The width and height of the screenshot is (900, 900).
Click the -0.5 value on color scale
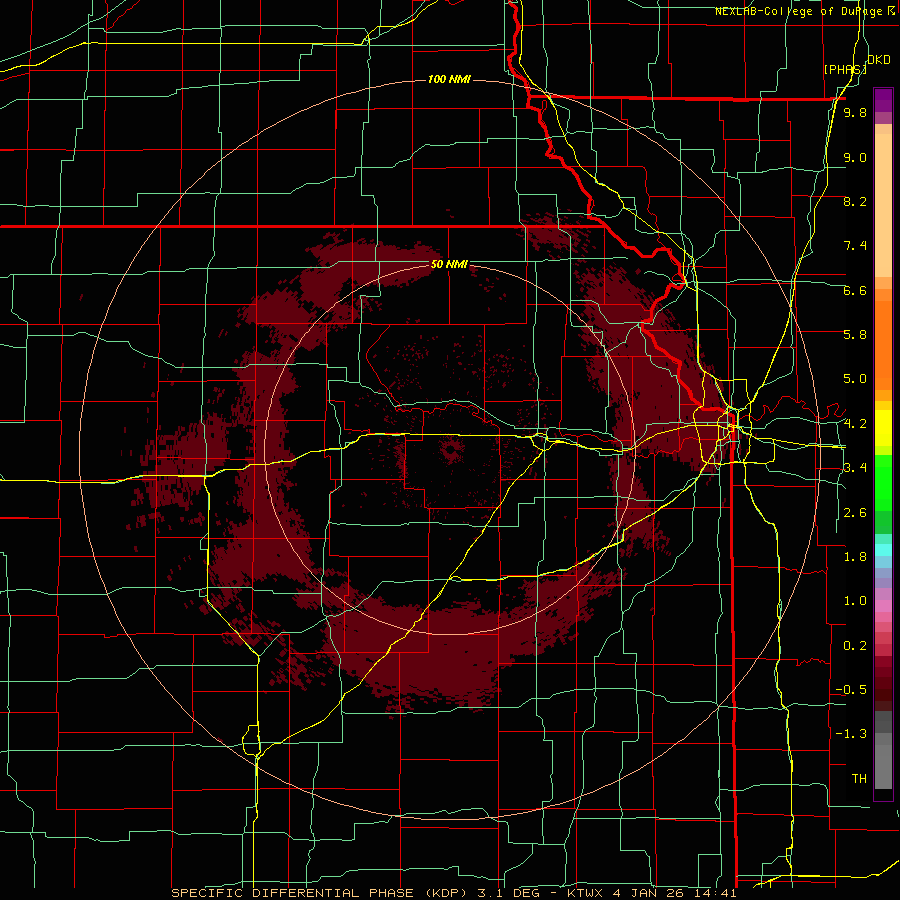851,690
